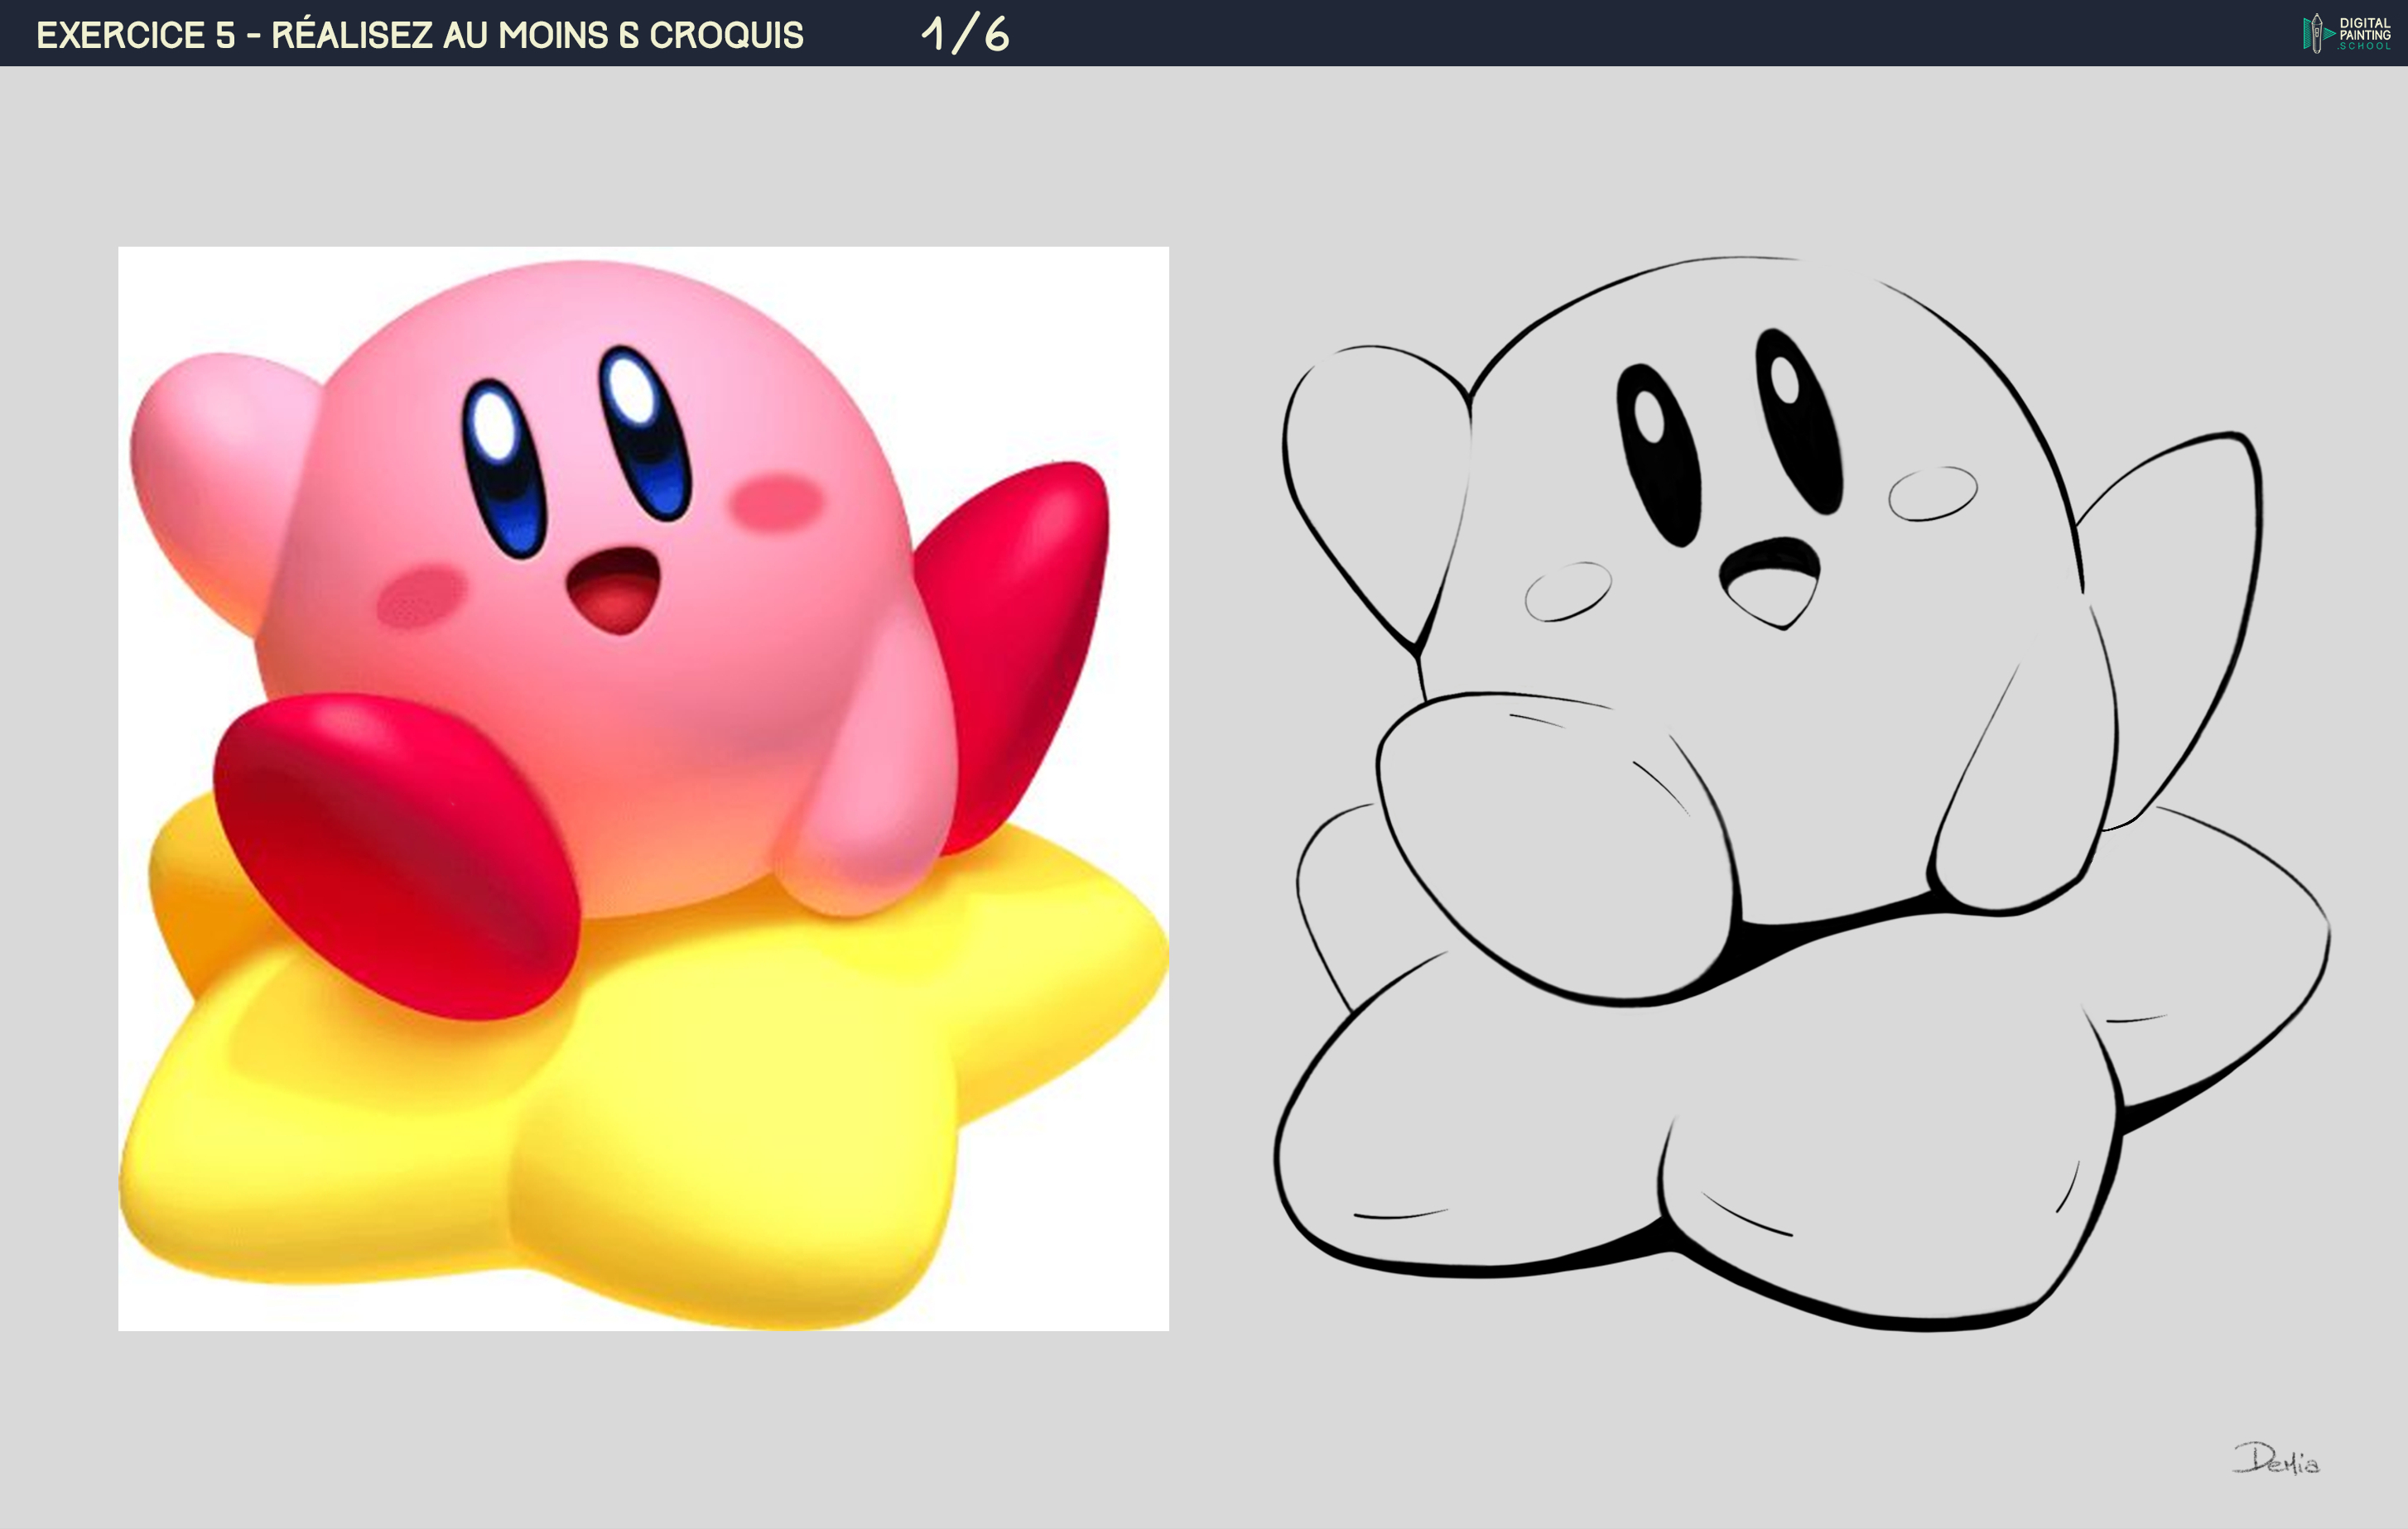2408x1529 pixels.
Task: Click colored Kirby's raised pink arm
Action: 215,470
